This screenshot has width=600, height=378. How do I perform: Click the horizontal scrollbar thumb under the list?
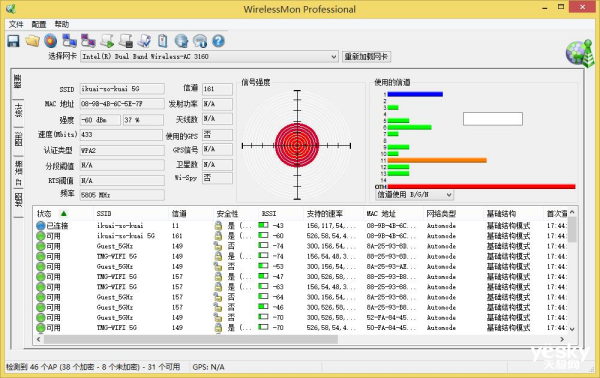coord(191,339)
